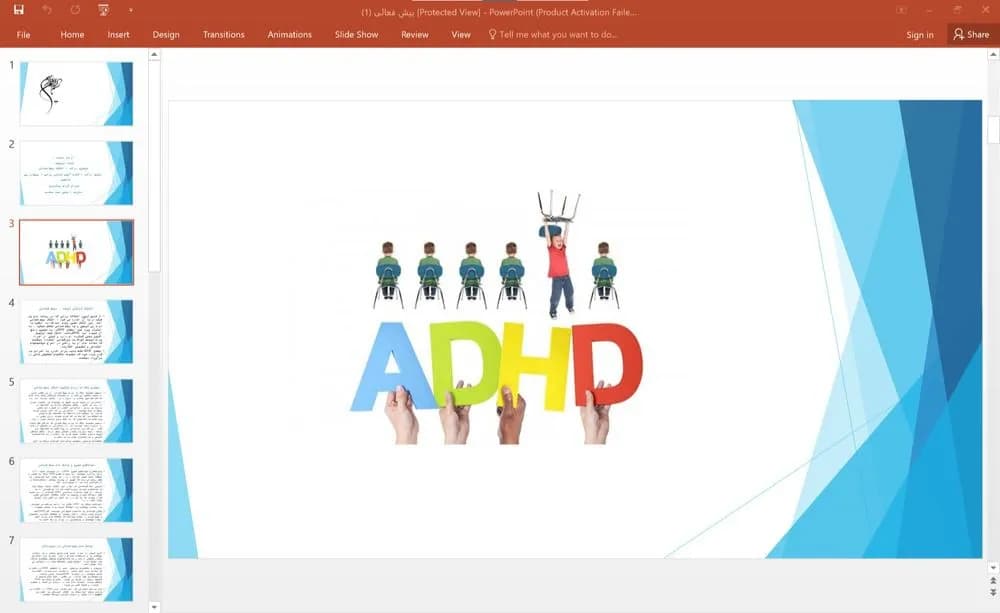Open Ribbon Display Options icon
Viewport: 1000px width, 613px height.
tap(901, 10)
